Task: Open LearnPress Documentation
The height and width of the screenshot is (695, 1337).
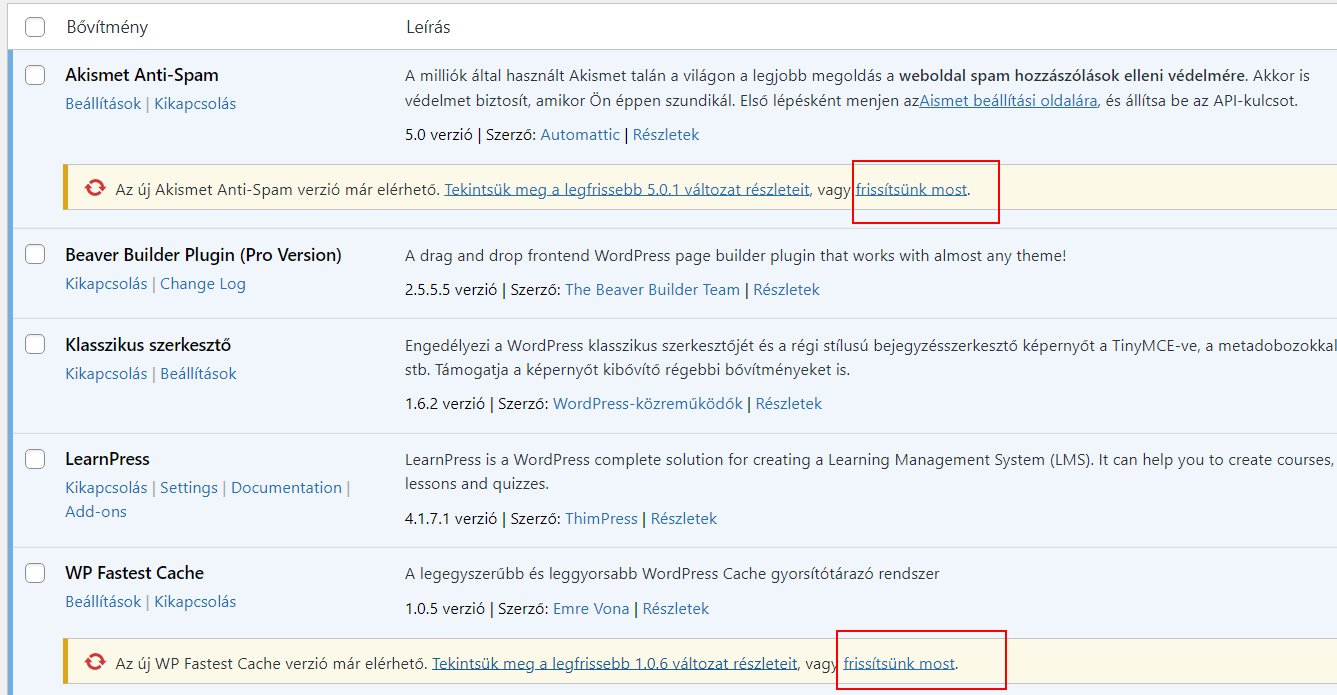Action: click(x=286, y=487)
